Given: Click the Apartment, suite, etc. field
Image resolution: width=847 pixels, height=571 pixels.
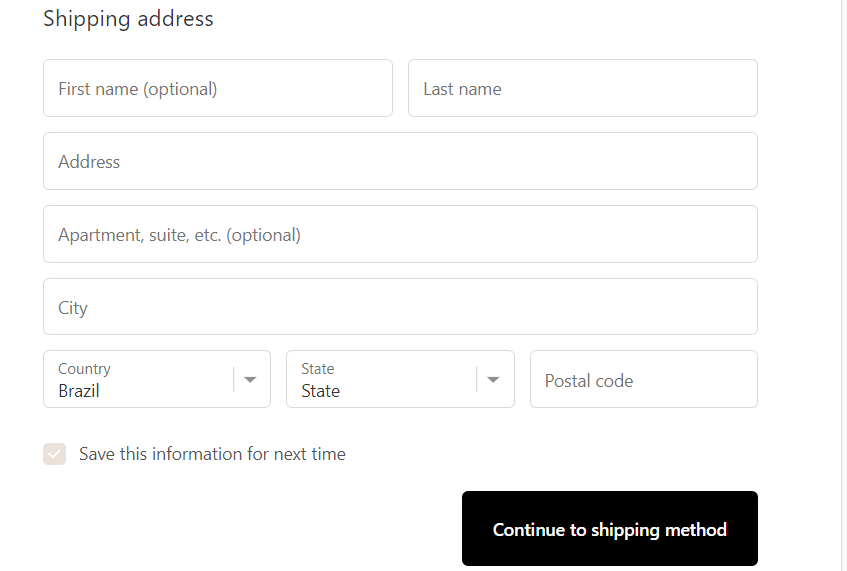Looking at the screenshot, I should click(400, 234).
